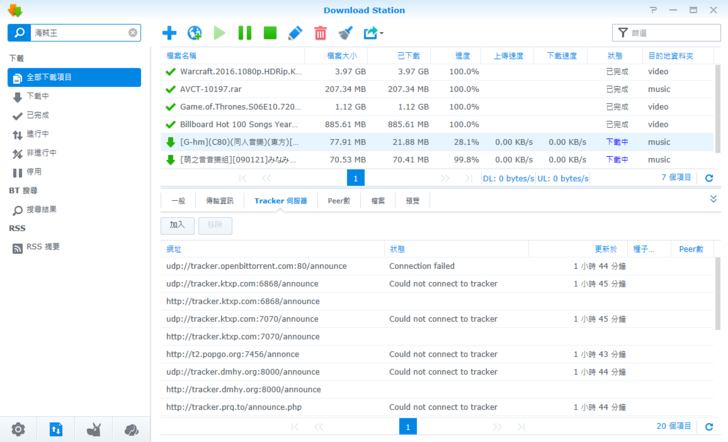Click the blue pencil edit icon
Viewport: 728px width, 442px height.
(x=295, y=33)
